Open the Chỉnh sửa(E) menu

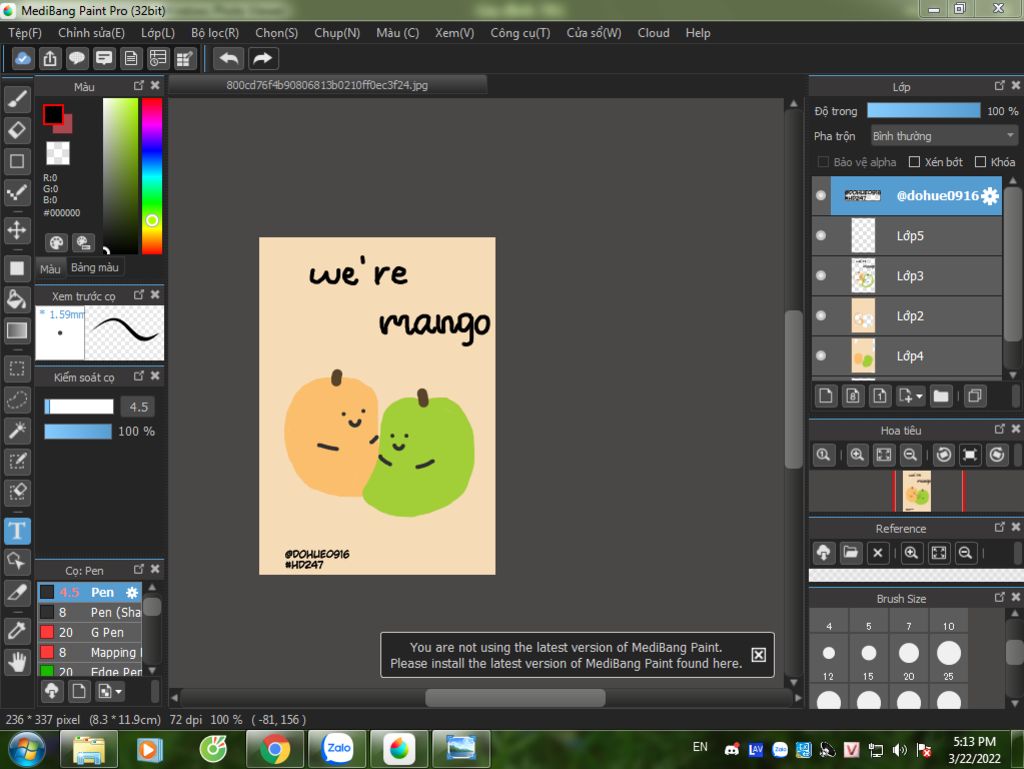click(x=91, y=33)
